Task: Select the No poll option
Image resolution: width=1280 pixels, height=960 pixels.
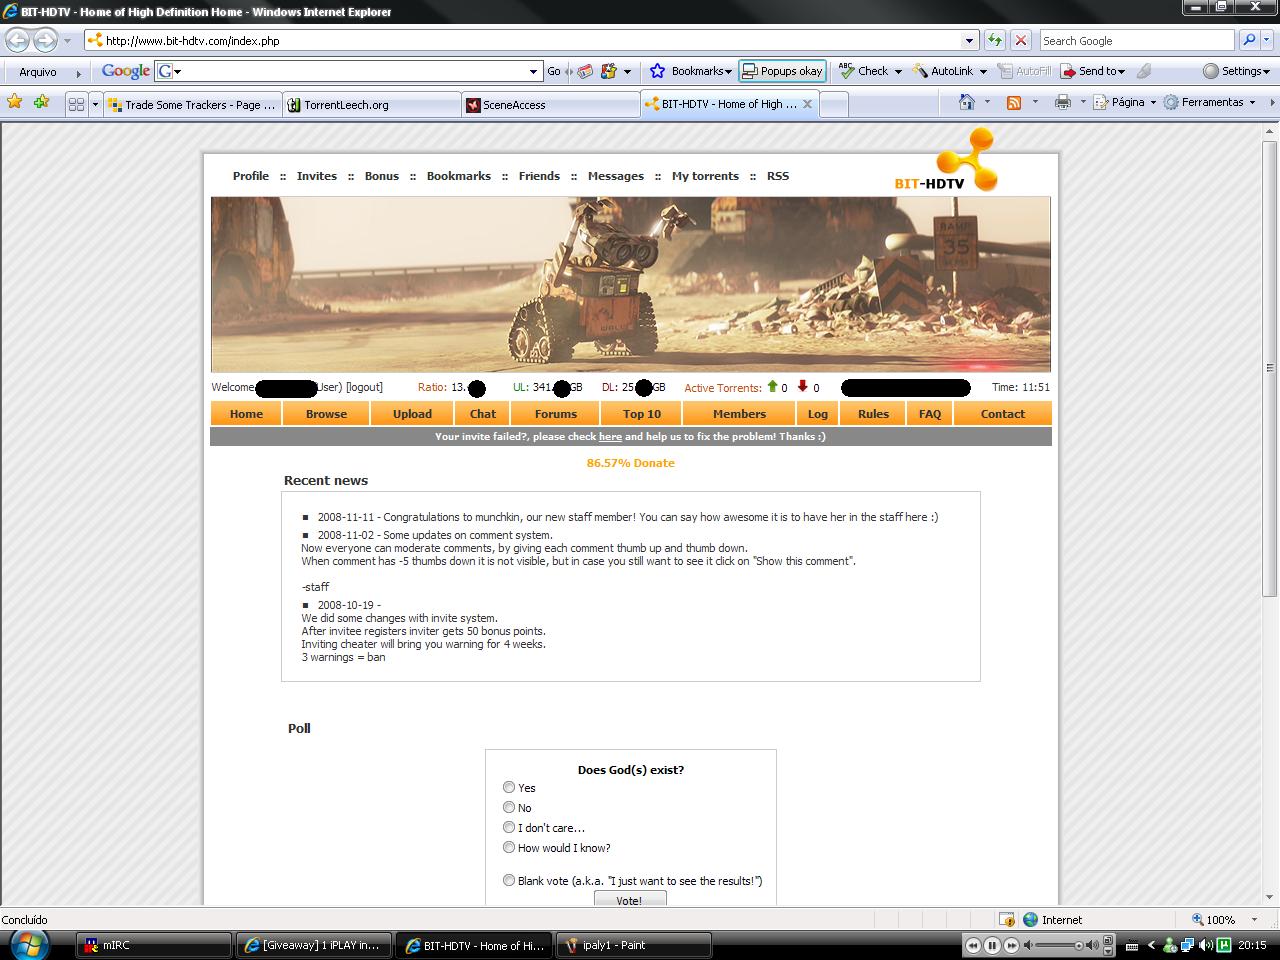Action: click(x=509, y=807)
